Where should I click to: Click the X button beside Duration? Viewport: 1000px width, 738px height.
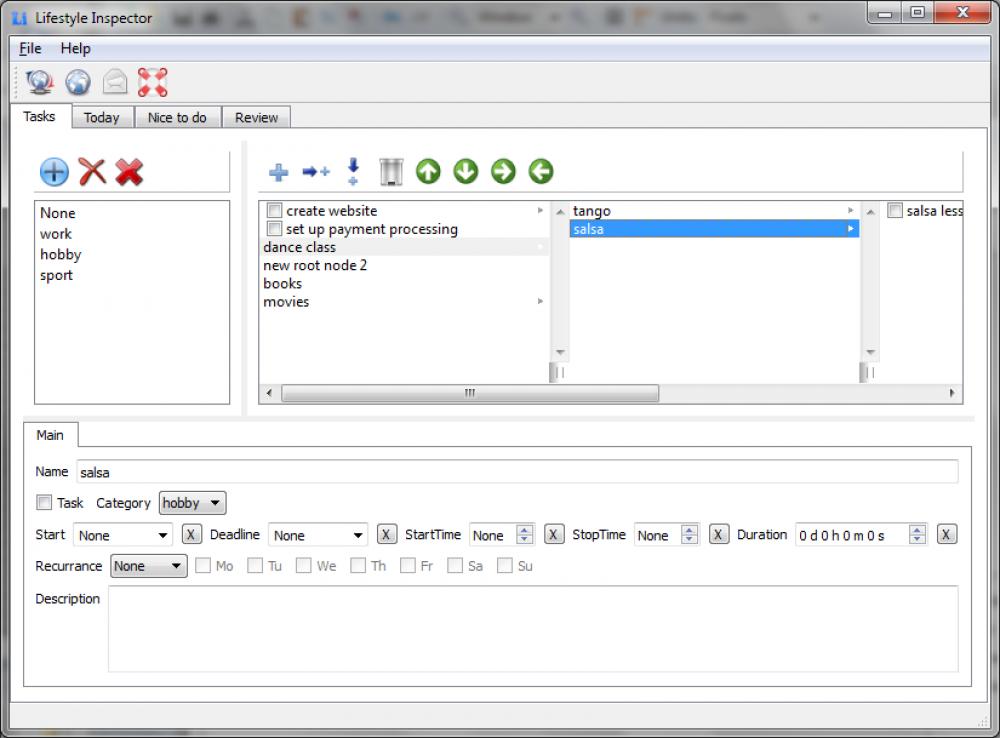click(946, 534)
